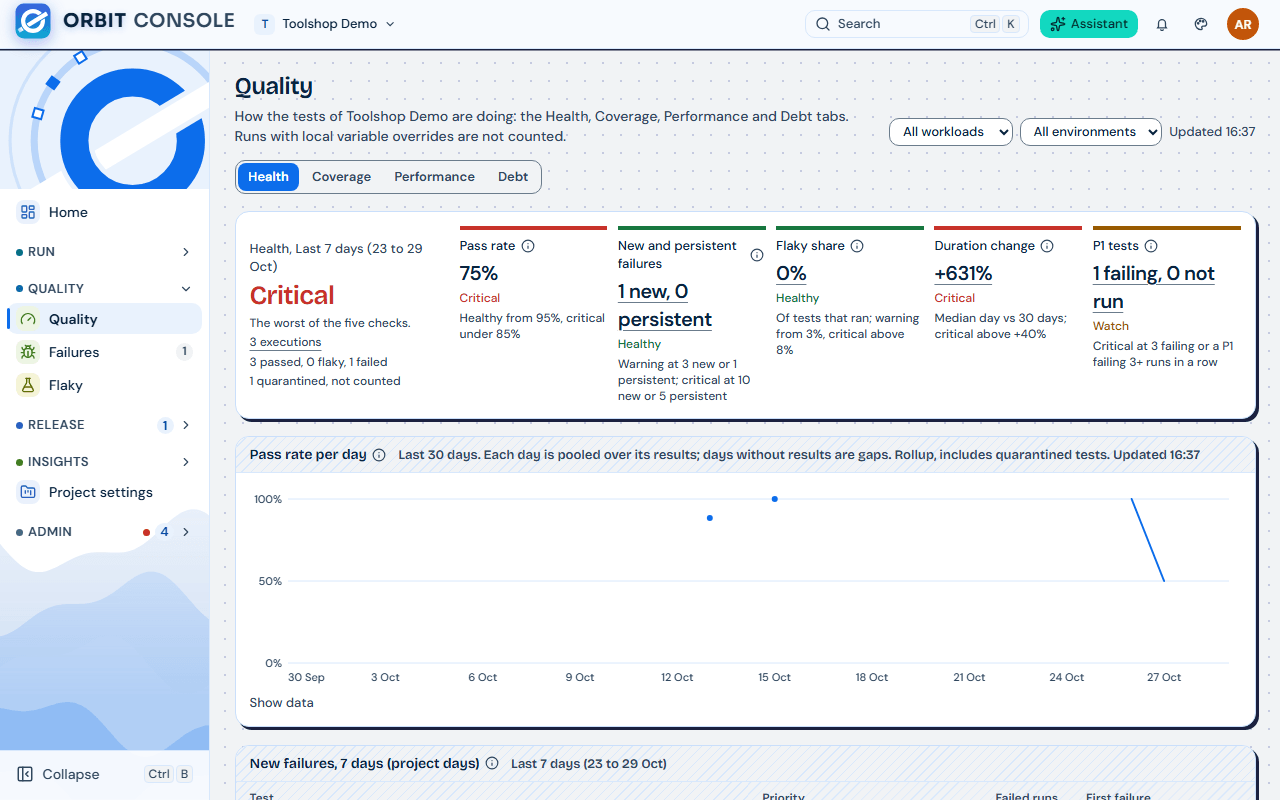The height and width of the screenshot is (800, 1280).
Task: Click the Project settings icon
Action: click(28, 492)
